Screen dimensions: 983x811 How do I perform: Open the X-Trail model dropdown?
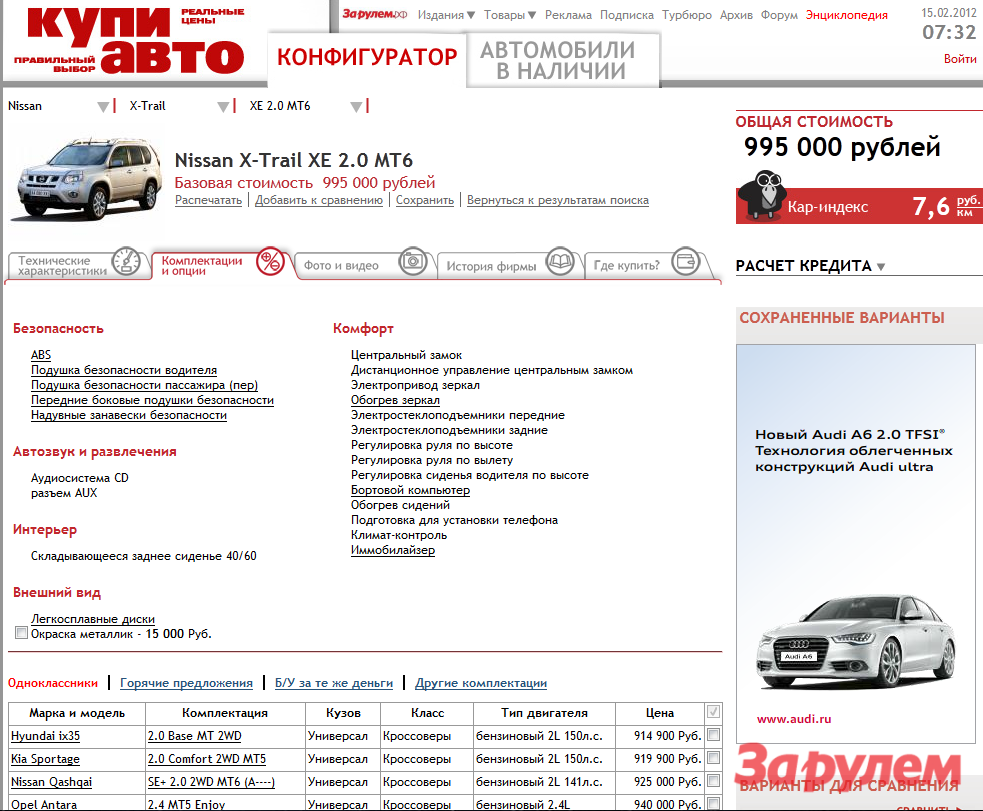223,107
